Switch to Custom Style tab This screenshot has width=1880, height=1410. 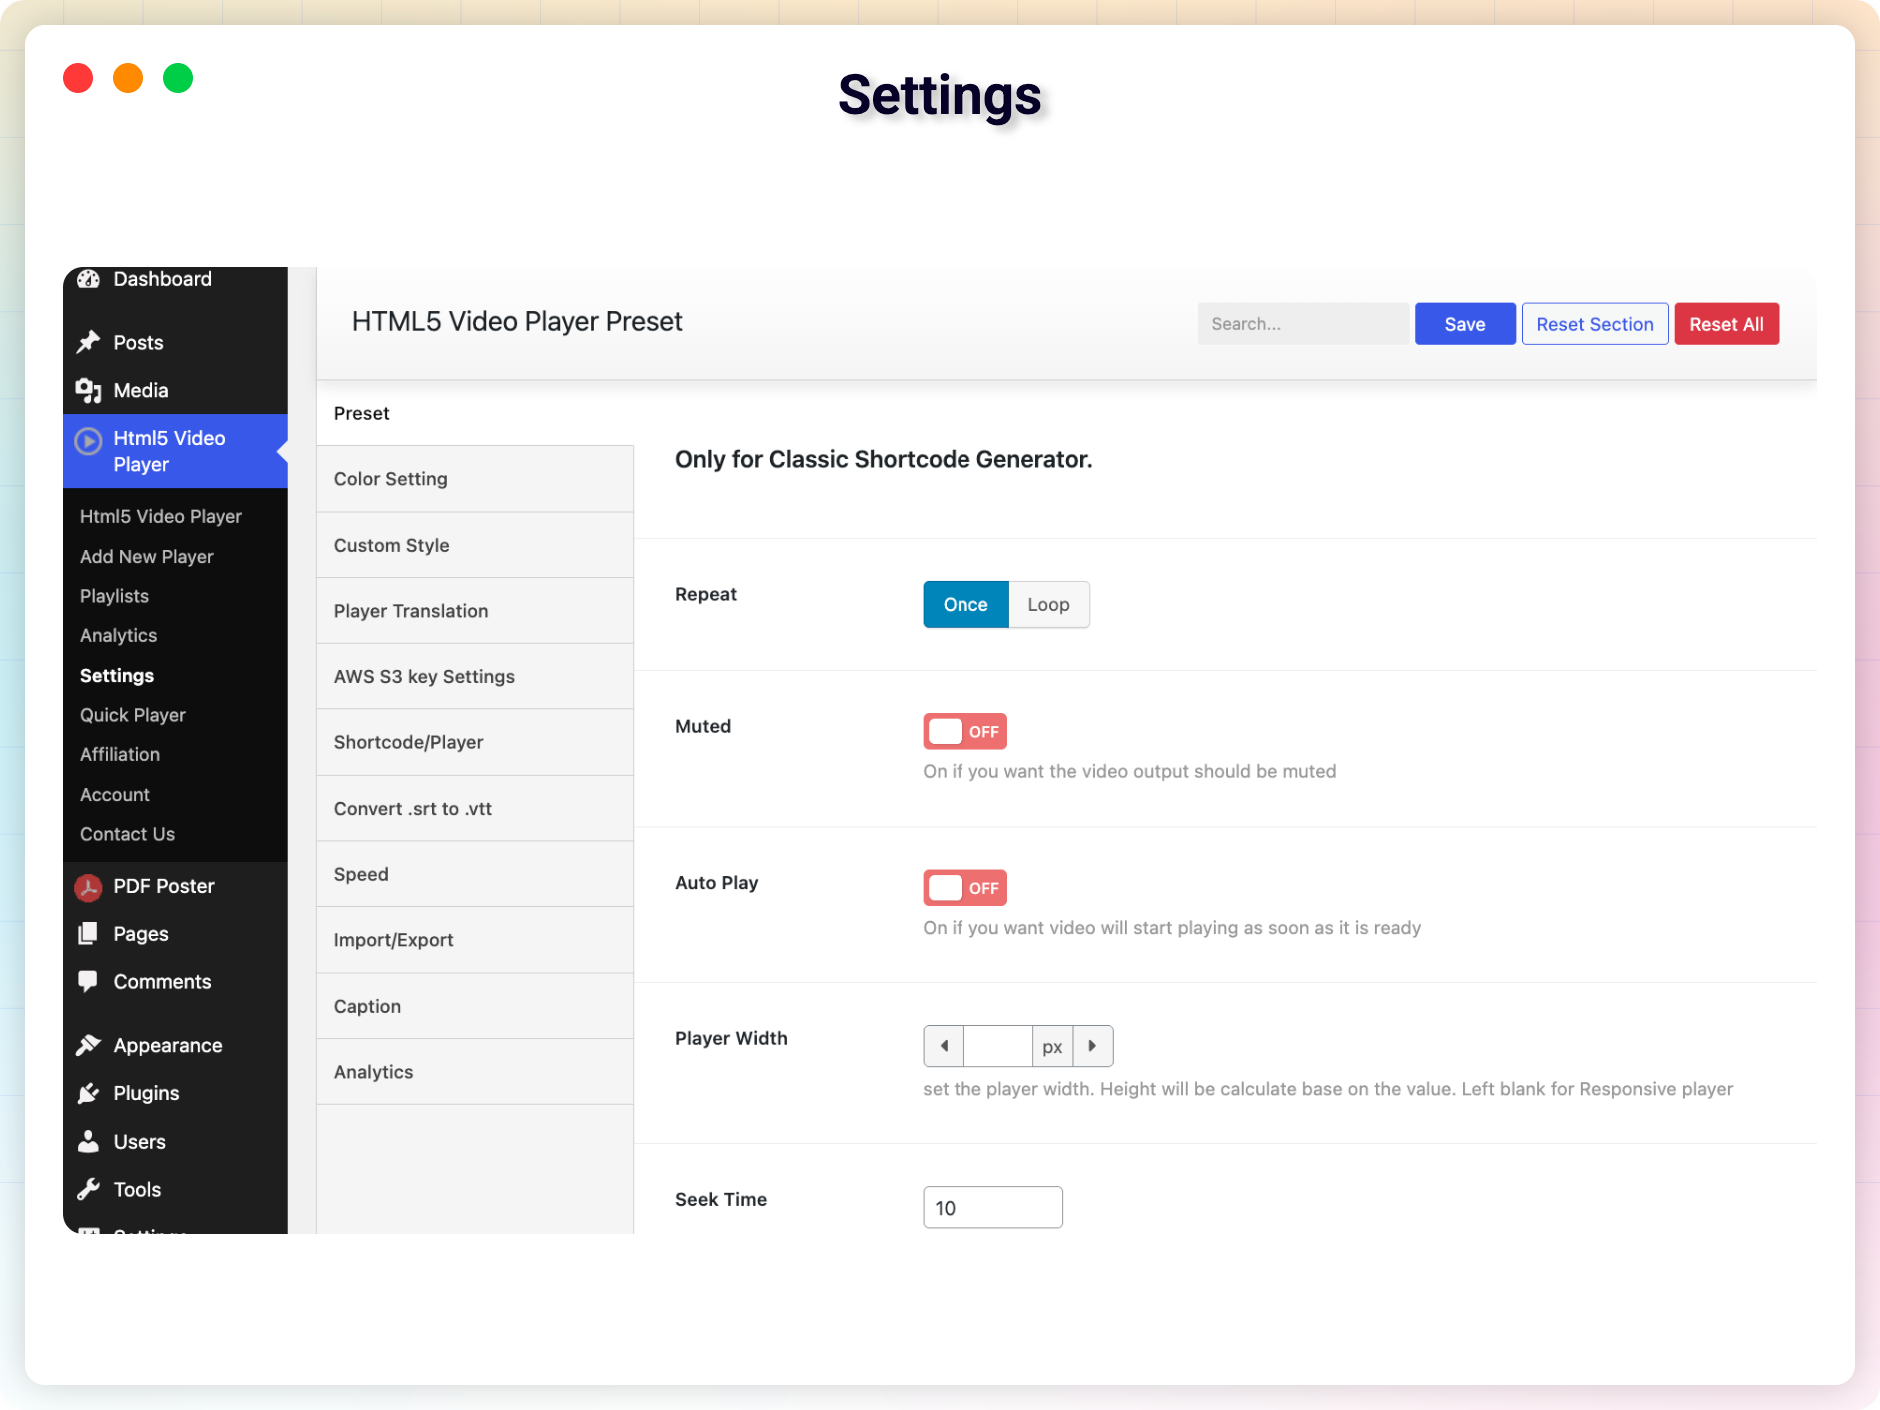(x=475, y=545)
